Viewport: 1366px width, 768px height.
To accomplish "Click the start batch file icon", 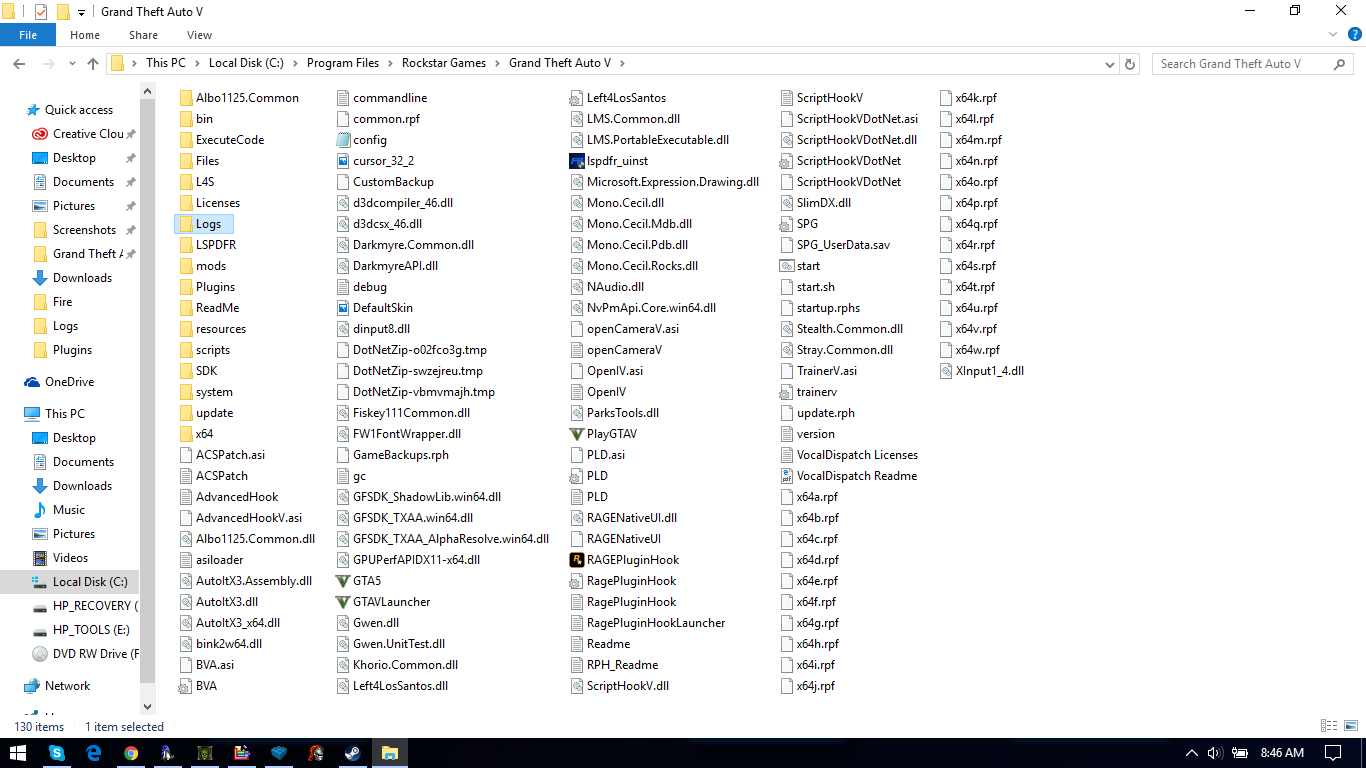I will (787, 266).
